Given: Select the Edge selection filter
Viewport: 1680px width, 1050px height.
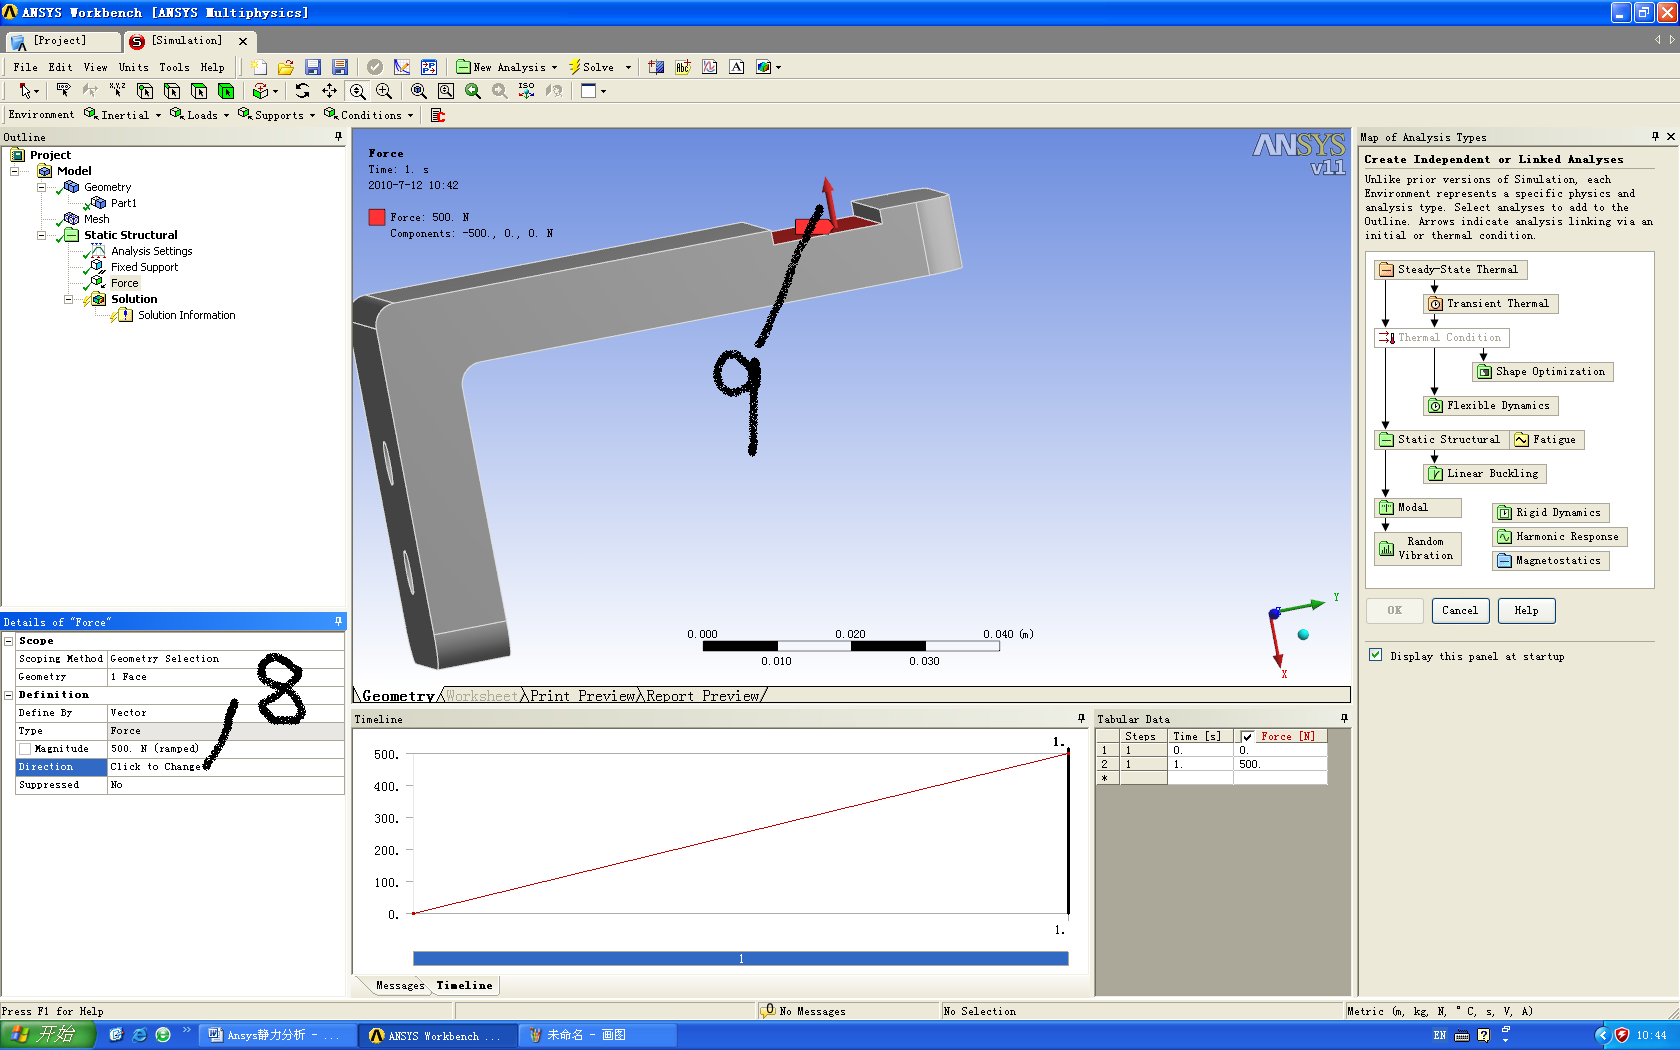Looking at the screenshot, I should tap(172, 91).
